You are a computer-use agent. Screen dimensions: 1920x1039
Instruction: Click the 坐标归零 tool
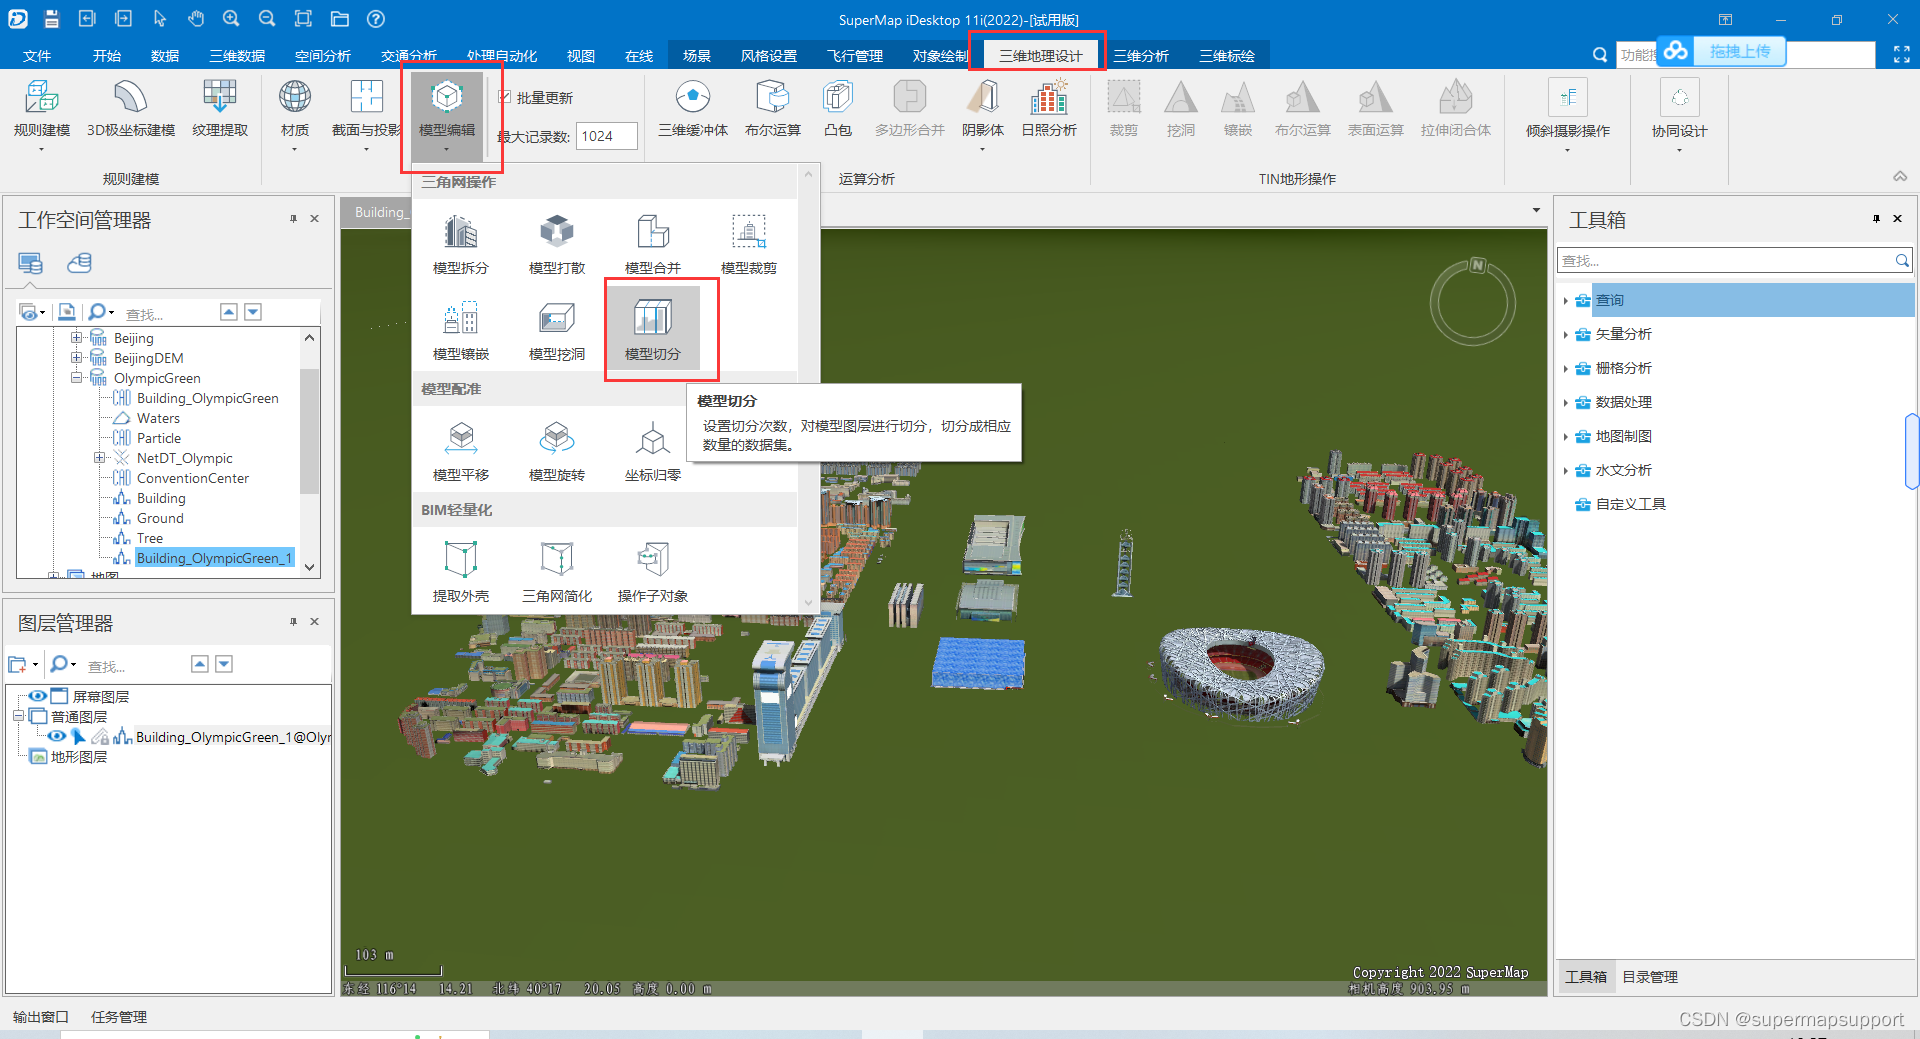(653, 451)
